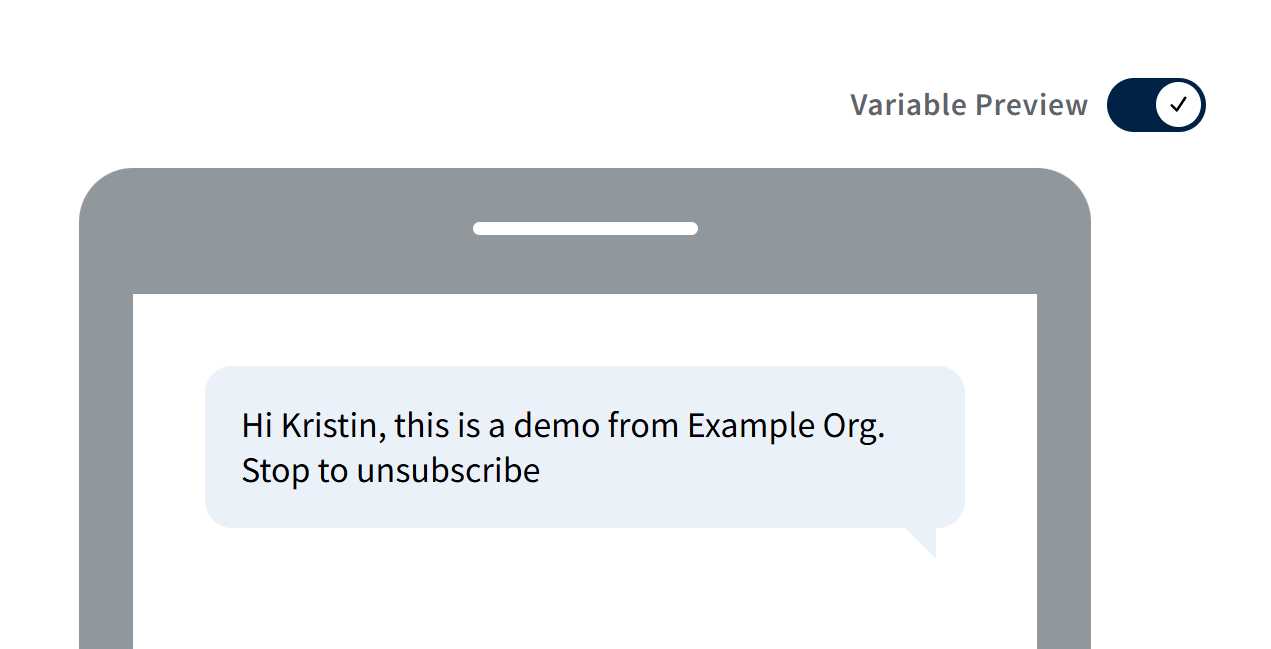Select the SMS message bubble

(584, 447)
